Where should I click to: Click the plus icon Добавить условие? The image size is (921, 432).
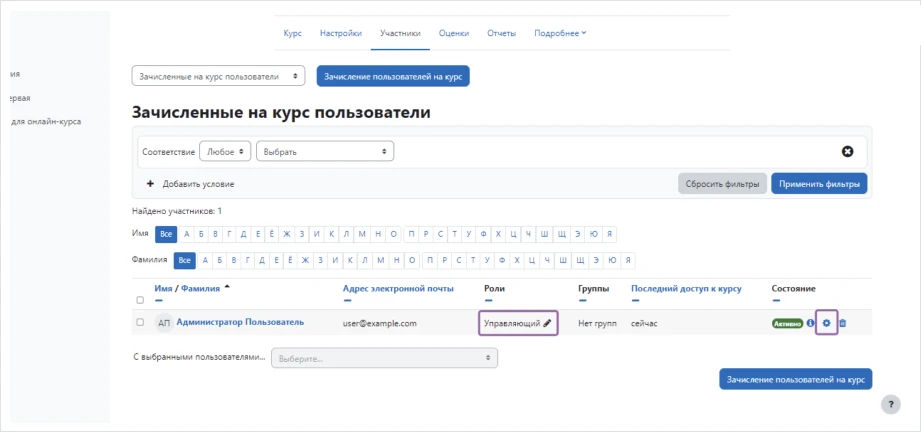pos(150,184)
